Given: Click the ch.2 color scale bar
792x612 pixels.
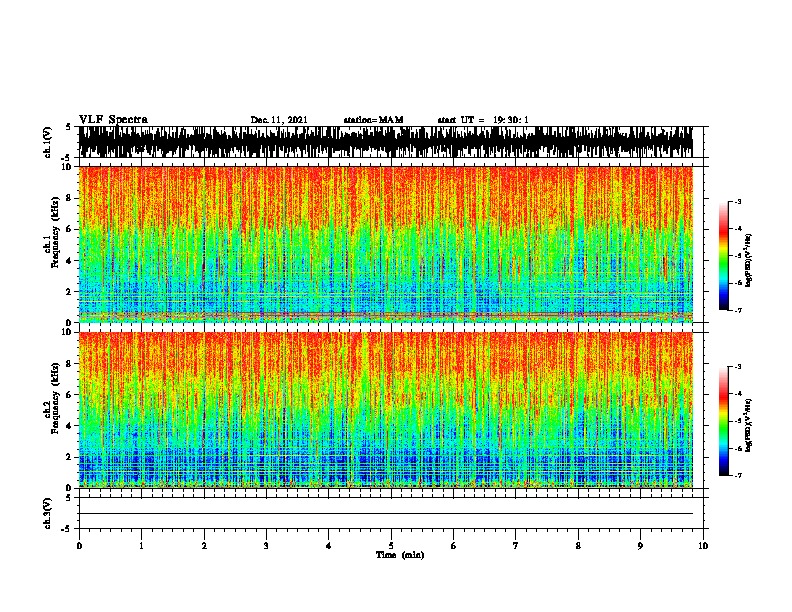Looking at the screenshot, I should click(724, 421).
